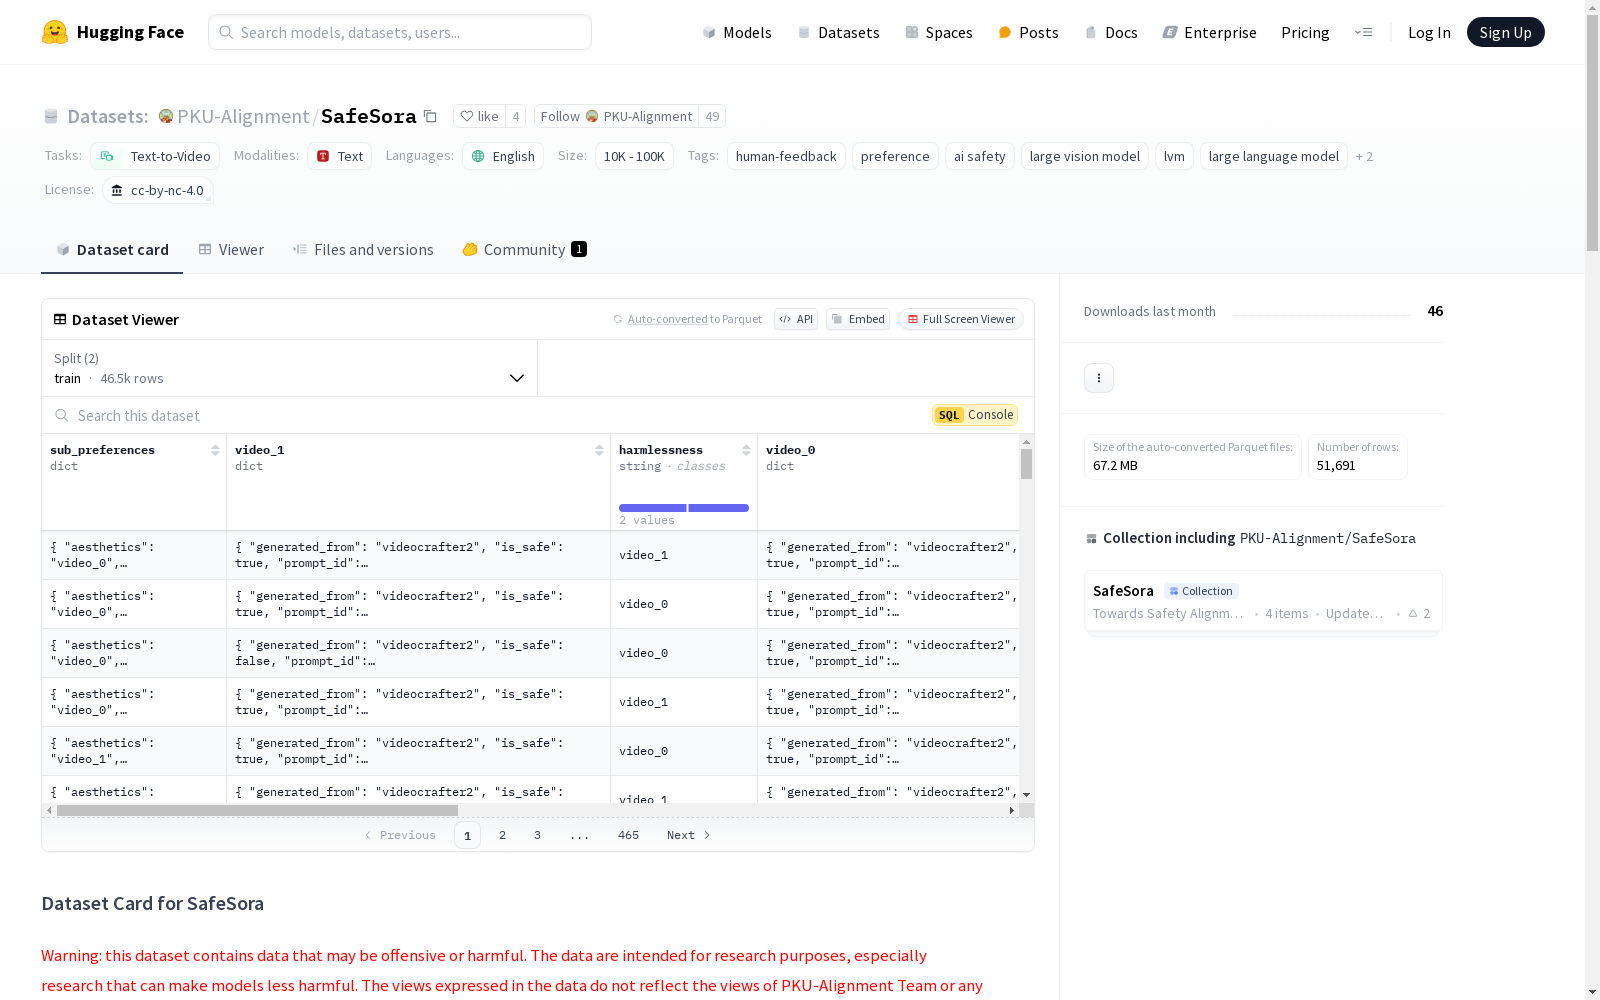Viewport: 1600px width, 1000px height.
Task: Click the heart like icon
Action: pyautogui.click(x=467, y=116)
